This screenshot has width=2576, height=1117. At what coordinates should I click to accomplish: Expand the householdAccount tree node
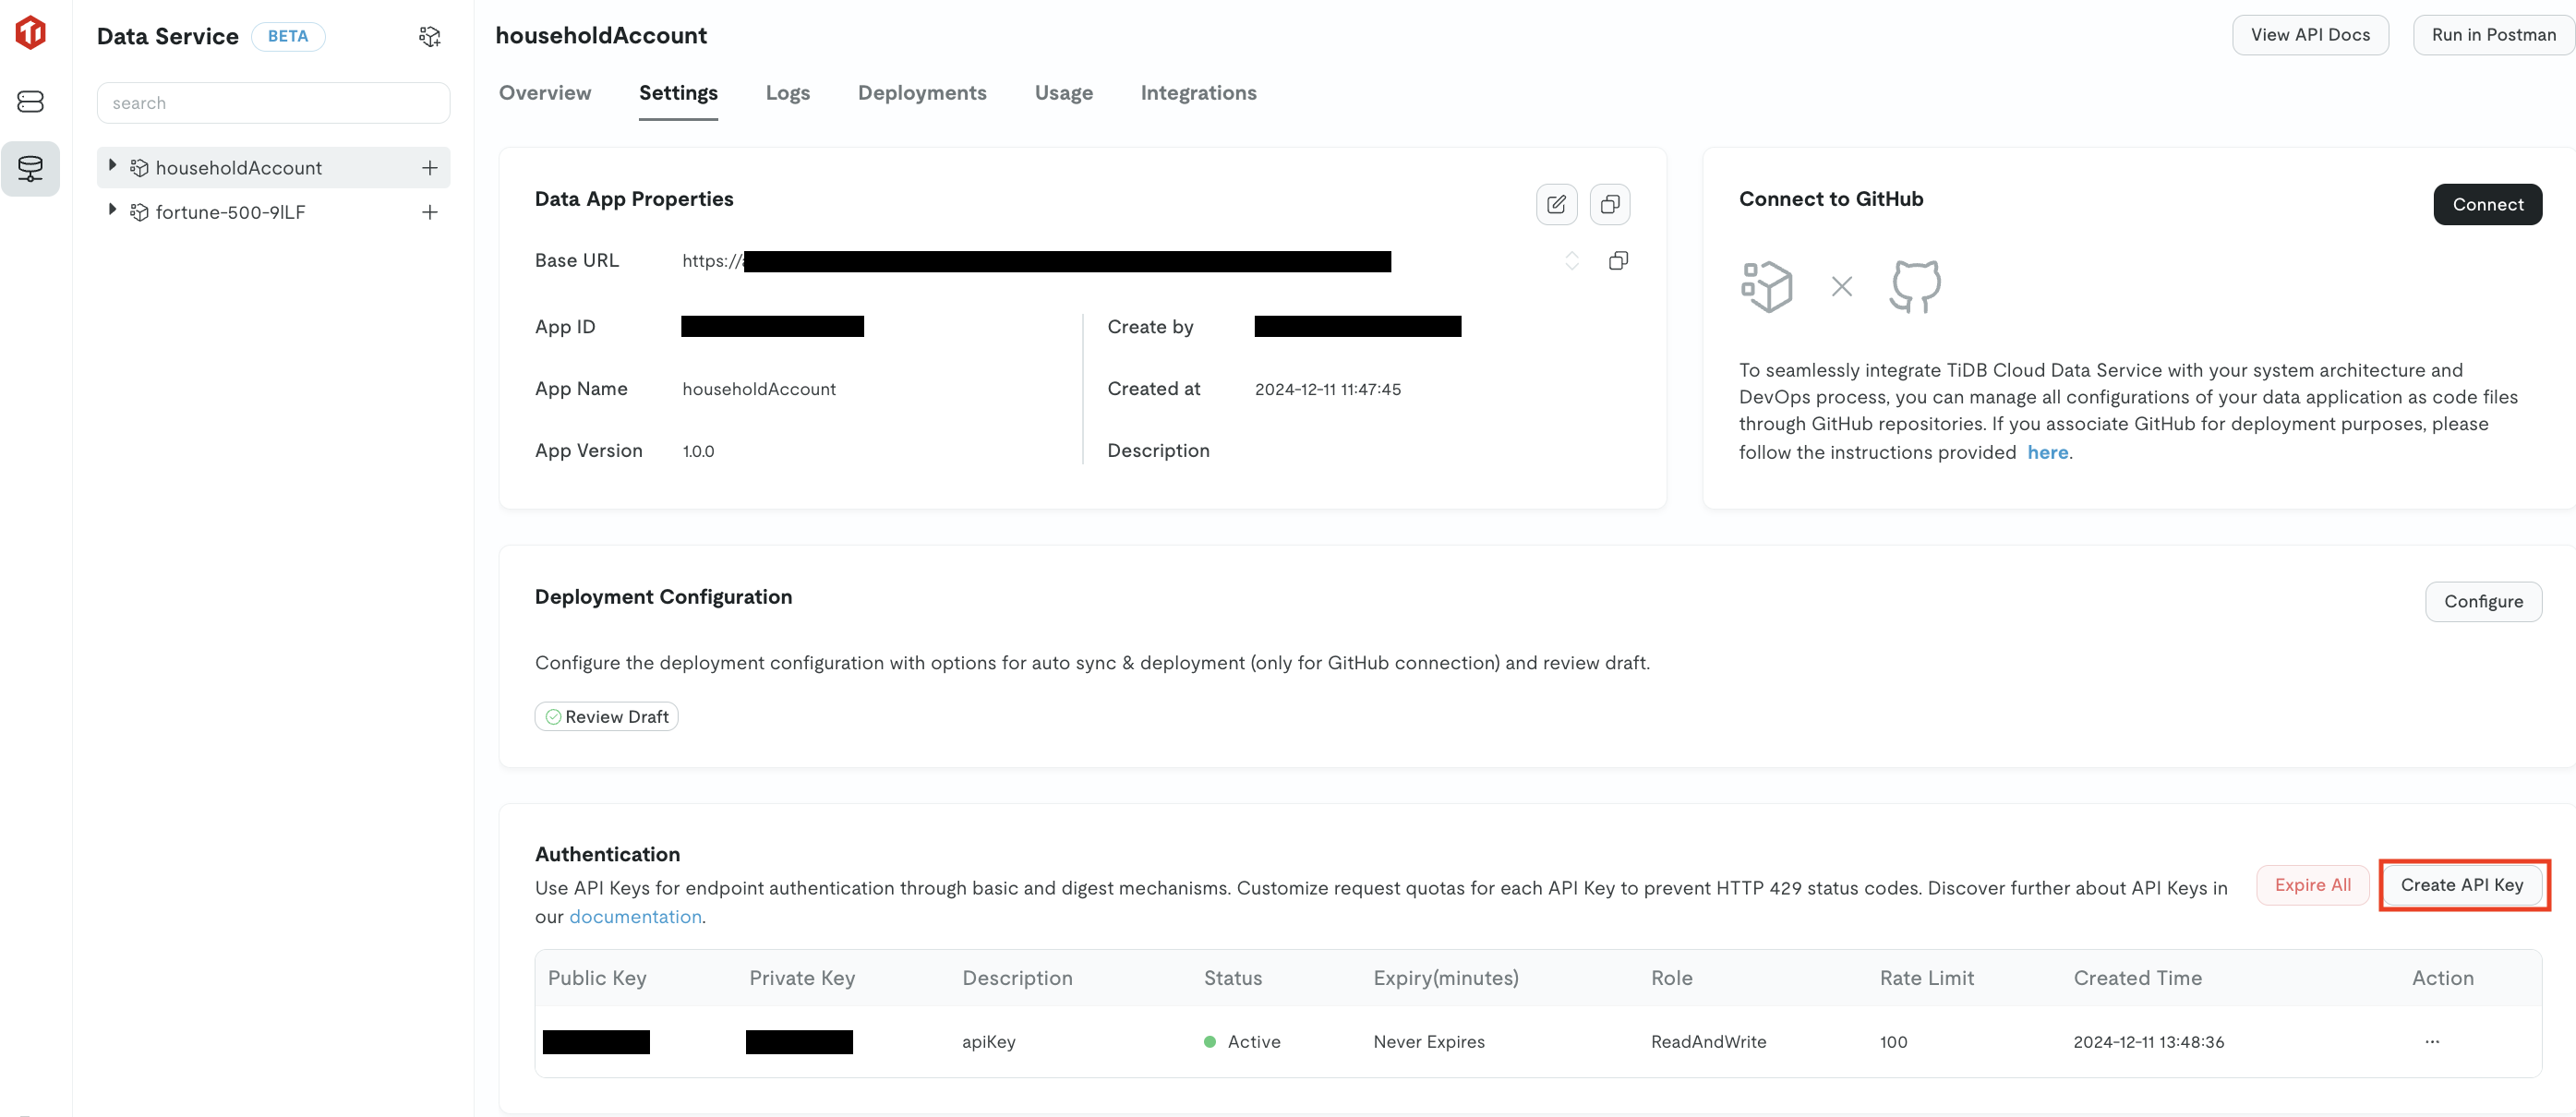point(112,166)
